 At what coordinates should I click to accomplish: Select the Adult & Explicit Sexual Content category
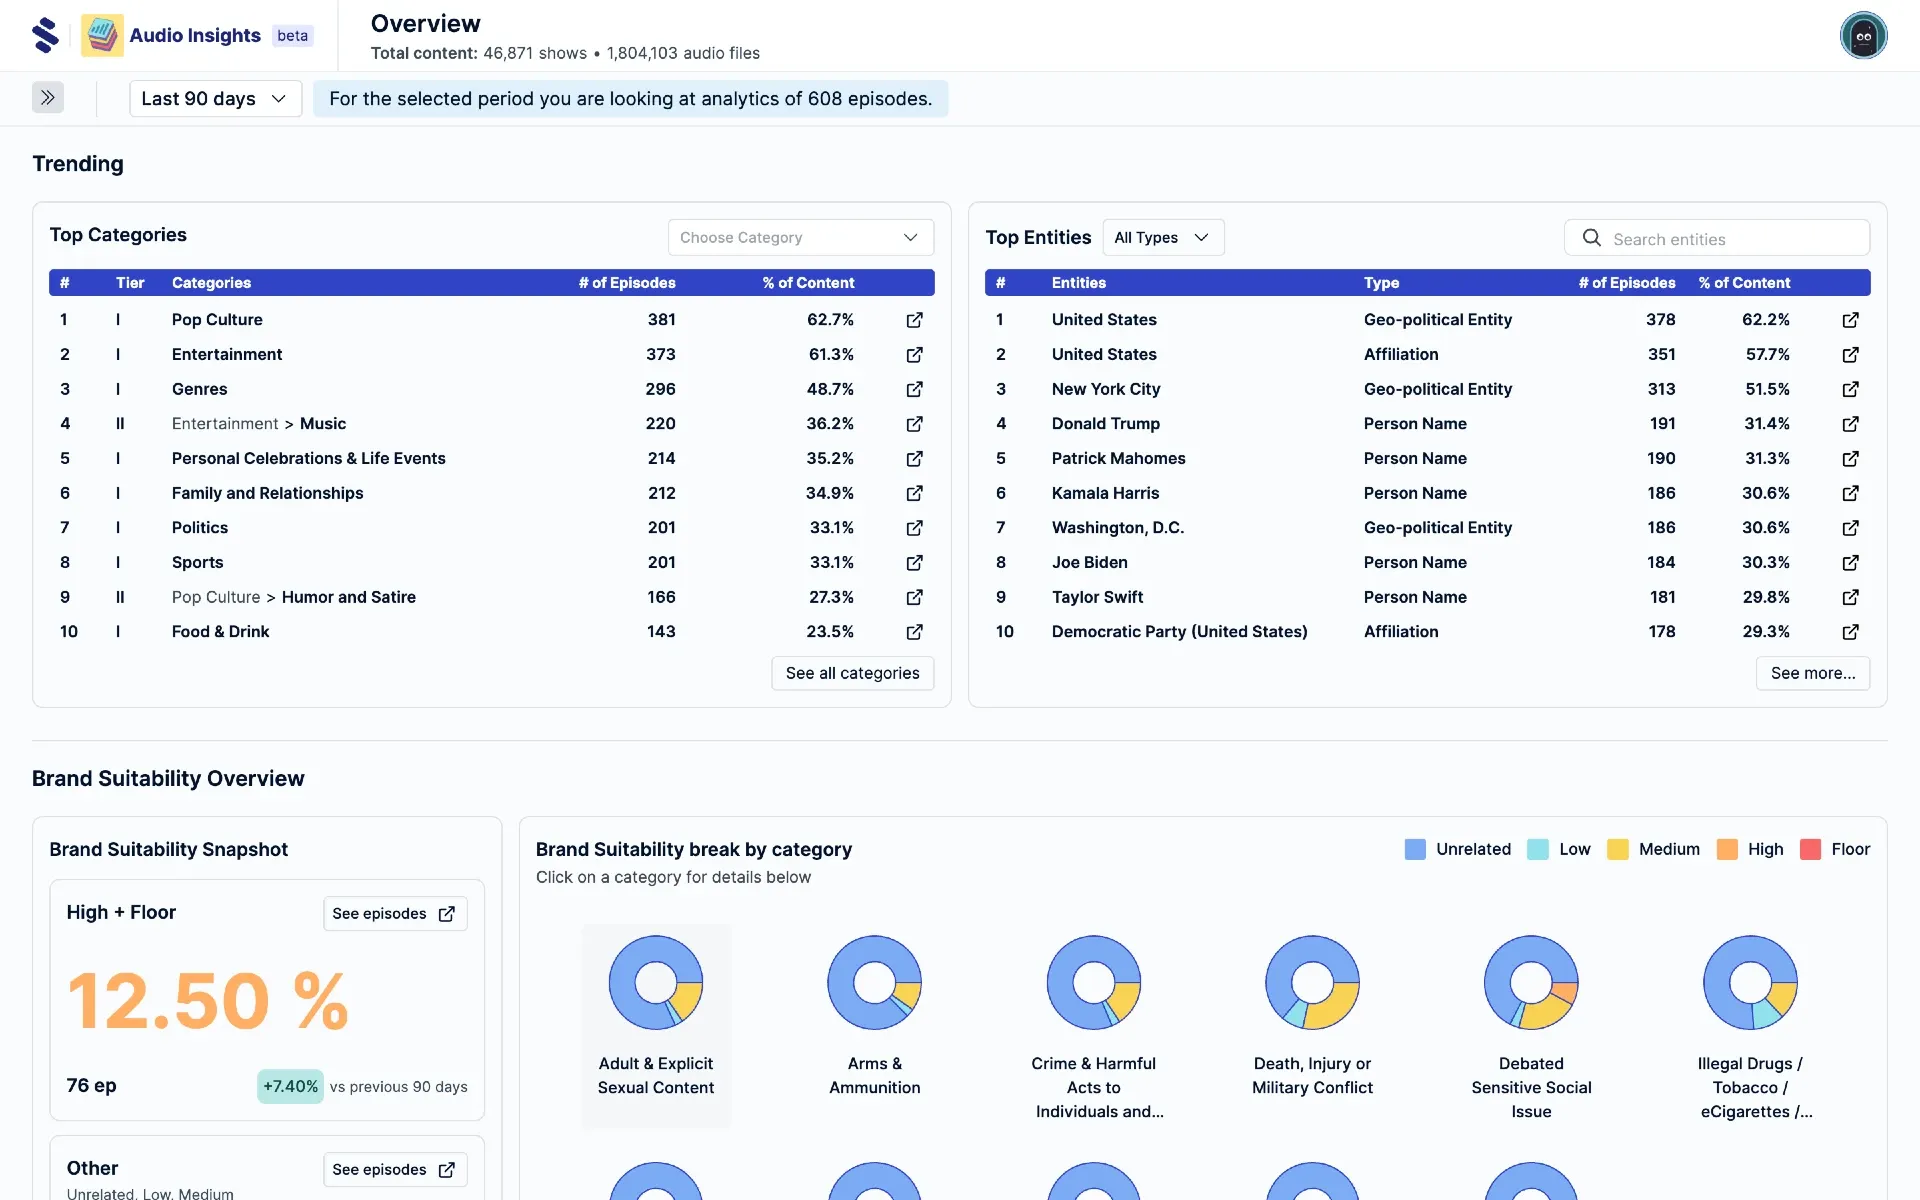(x=655, y=1025)
